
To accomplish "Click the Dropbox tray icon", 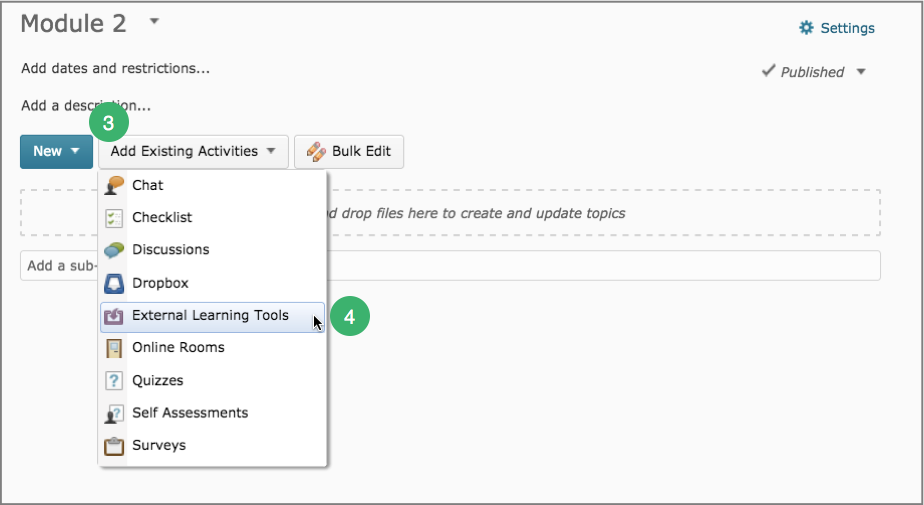I will 114,283.
